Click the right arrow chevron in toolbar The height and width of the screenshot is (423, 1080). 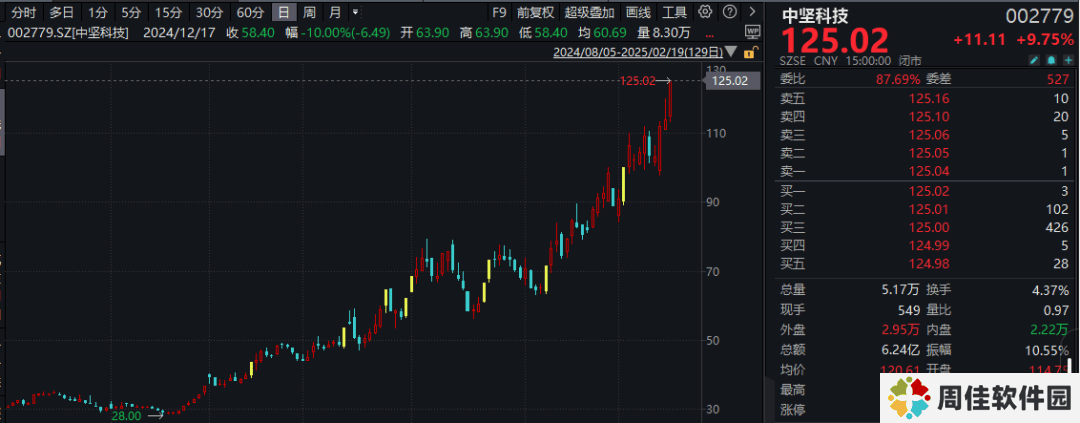753,12
